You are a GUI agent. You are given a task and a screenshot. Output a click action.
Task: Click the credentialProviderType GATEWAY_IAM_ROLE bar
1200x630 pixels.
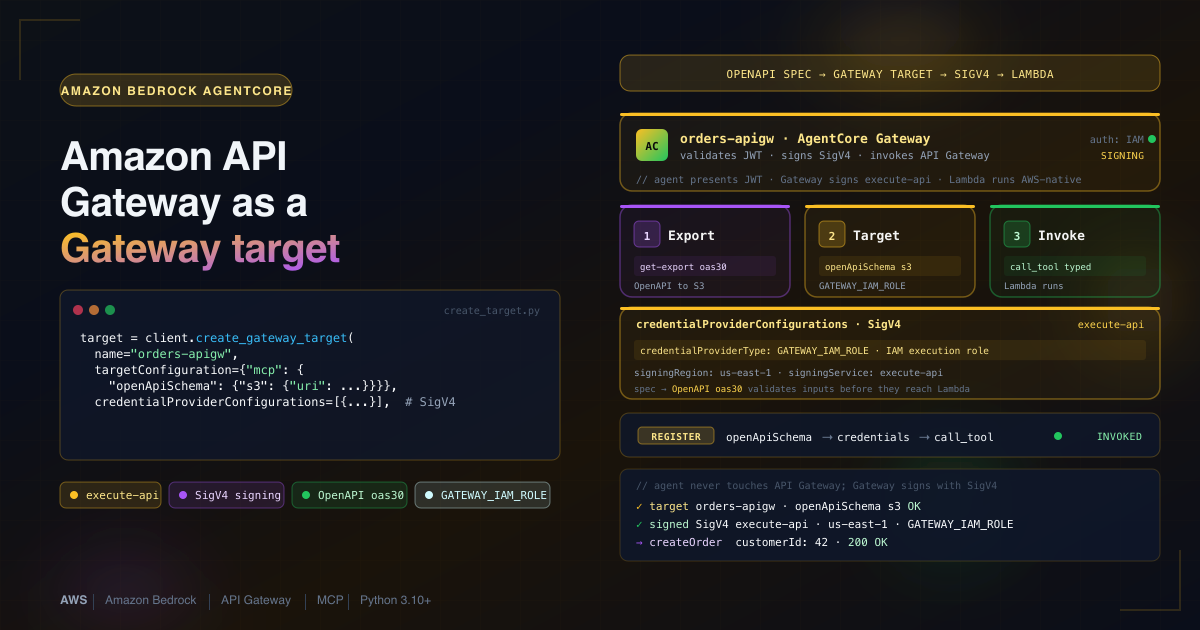click(x=890, y=350)
